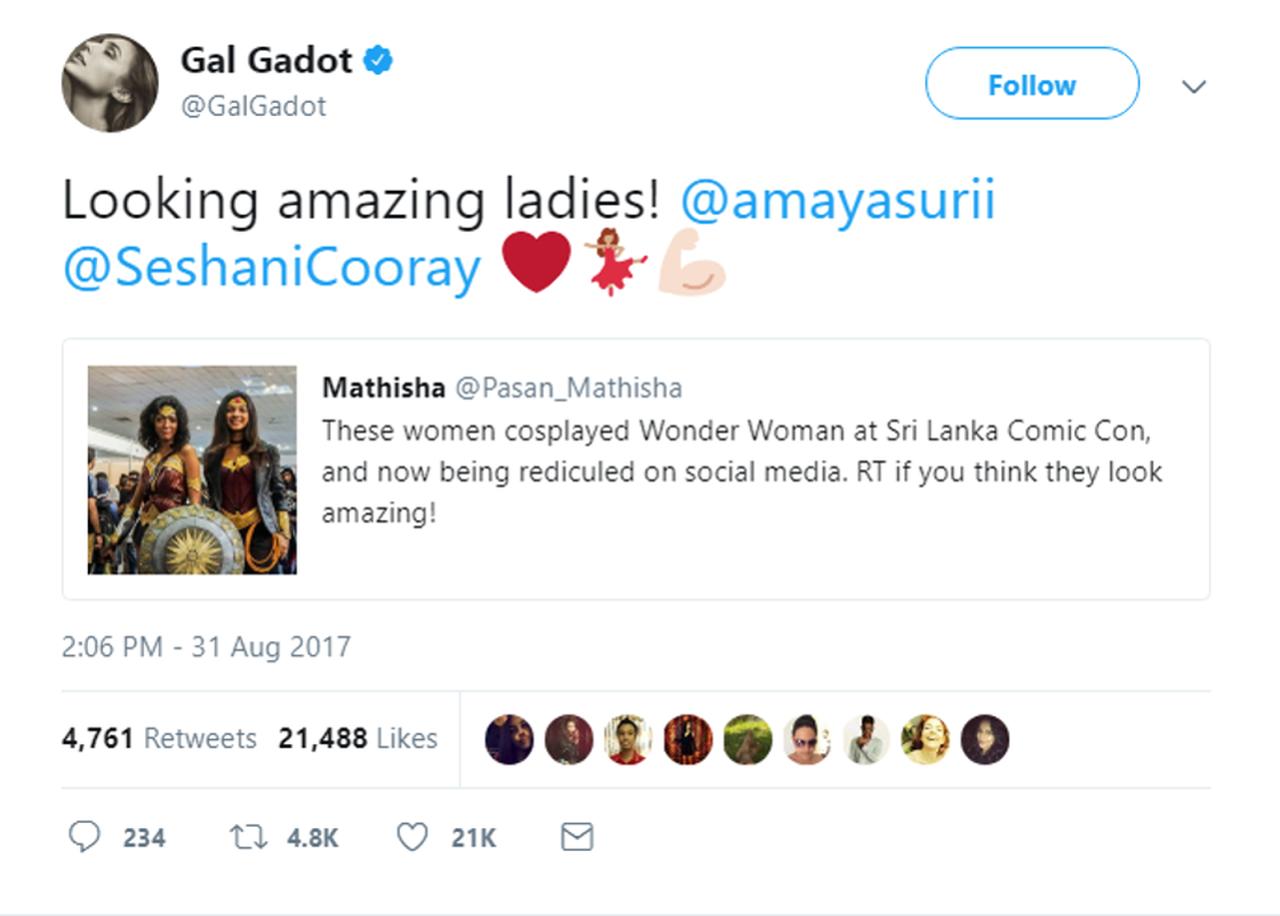Open the @amayasurii mention link

837,200
